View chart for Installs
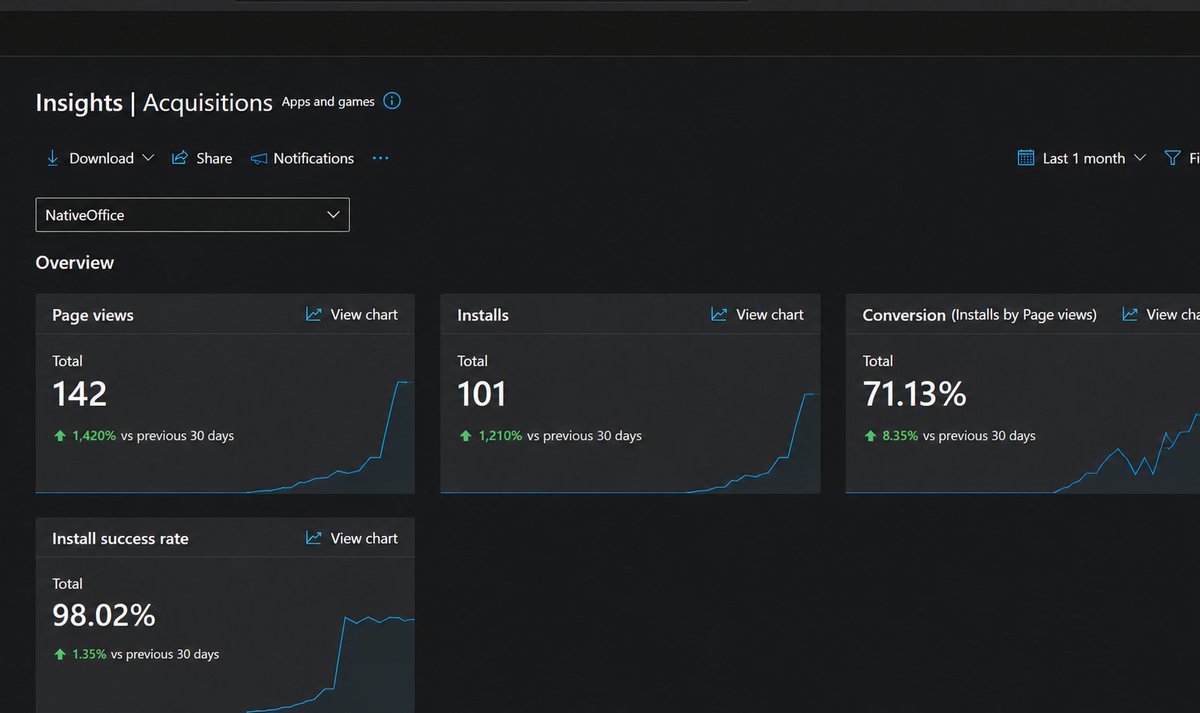 (757, 314)
